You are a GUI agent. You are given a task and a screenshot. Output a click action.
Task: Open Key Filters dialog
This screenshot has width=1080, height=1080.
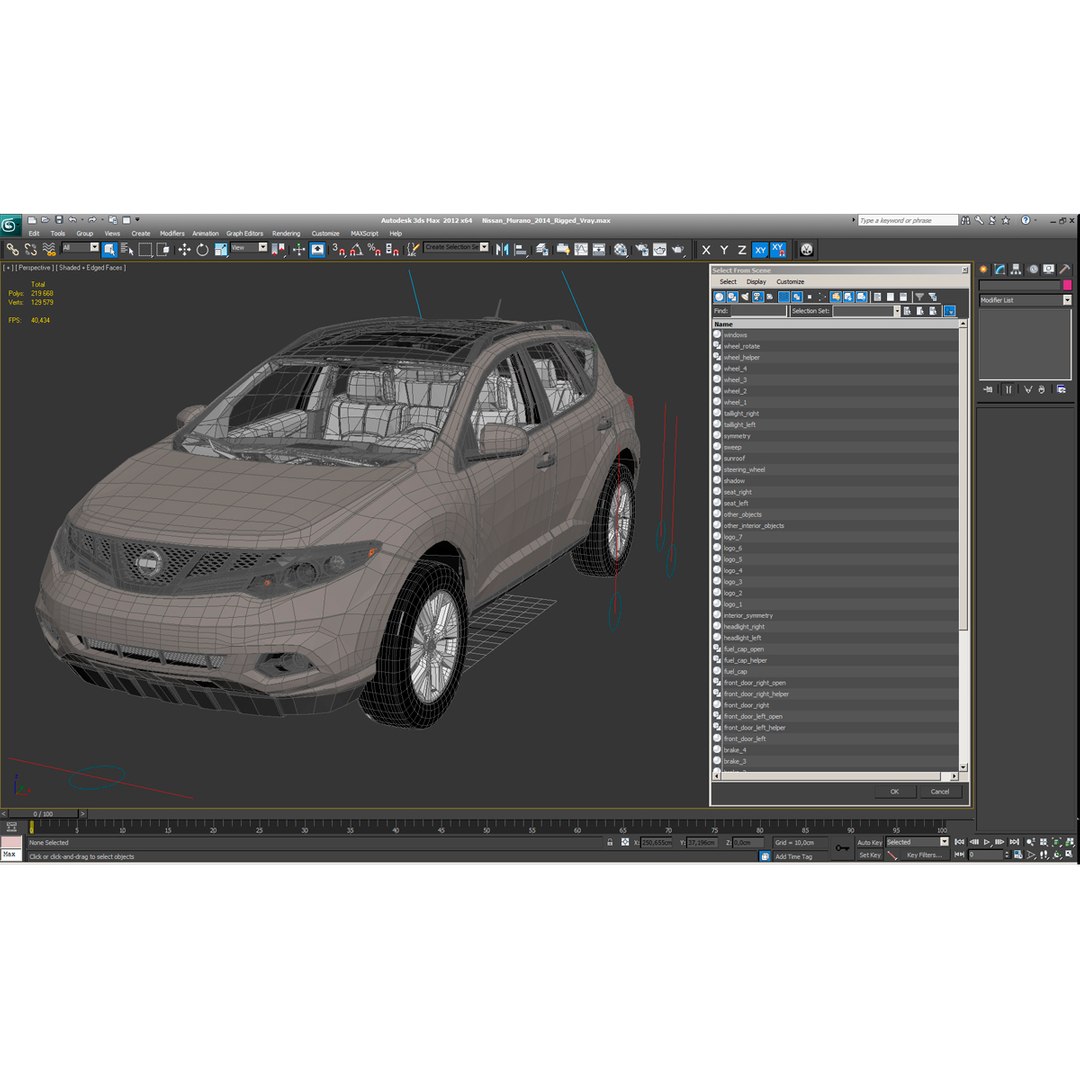pyautogui.click(x=923, y=855)
